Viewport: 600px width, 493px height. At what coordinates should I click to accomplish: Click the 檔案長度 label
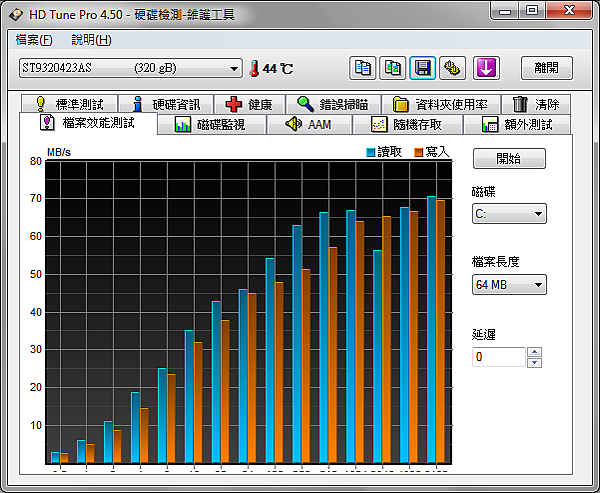pyautogui.click(x=495, y=262)
